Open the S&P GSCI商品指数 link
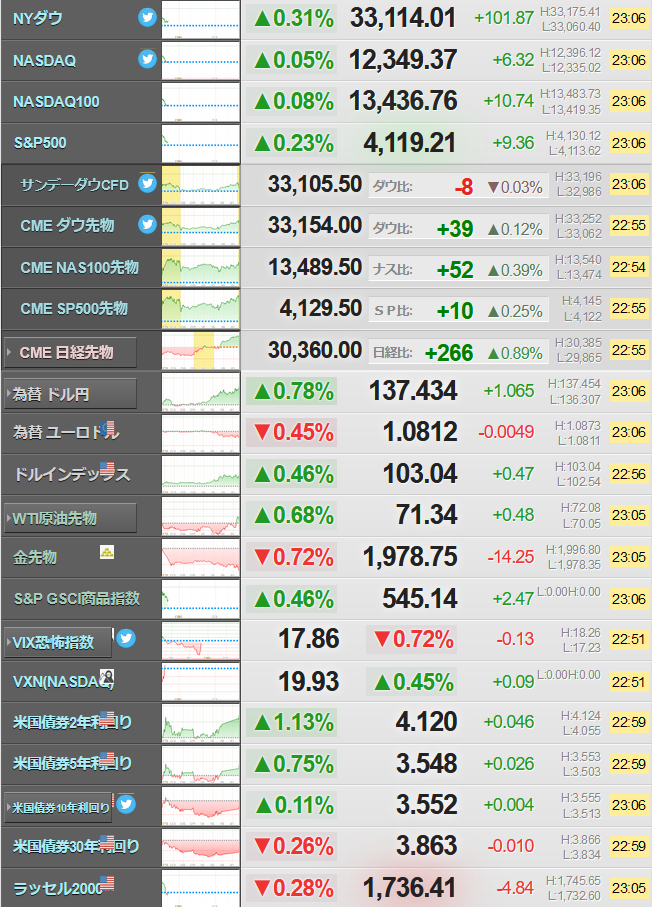 pyautogui.click(x=77, y=598)
